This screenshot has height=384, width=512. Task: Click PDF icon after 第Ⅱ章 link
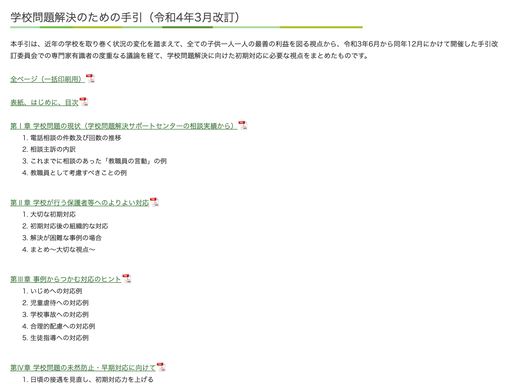pos(154,202)
